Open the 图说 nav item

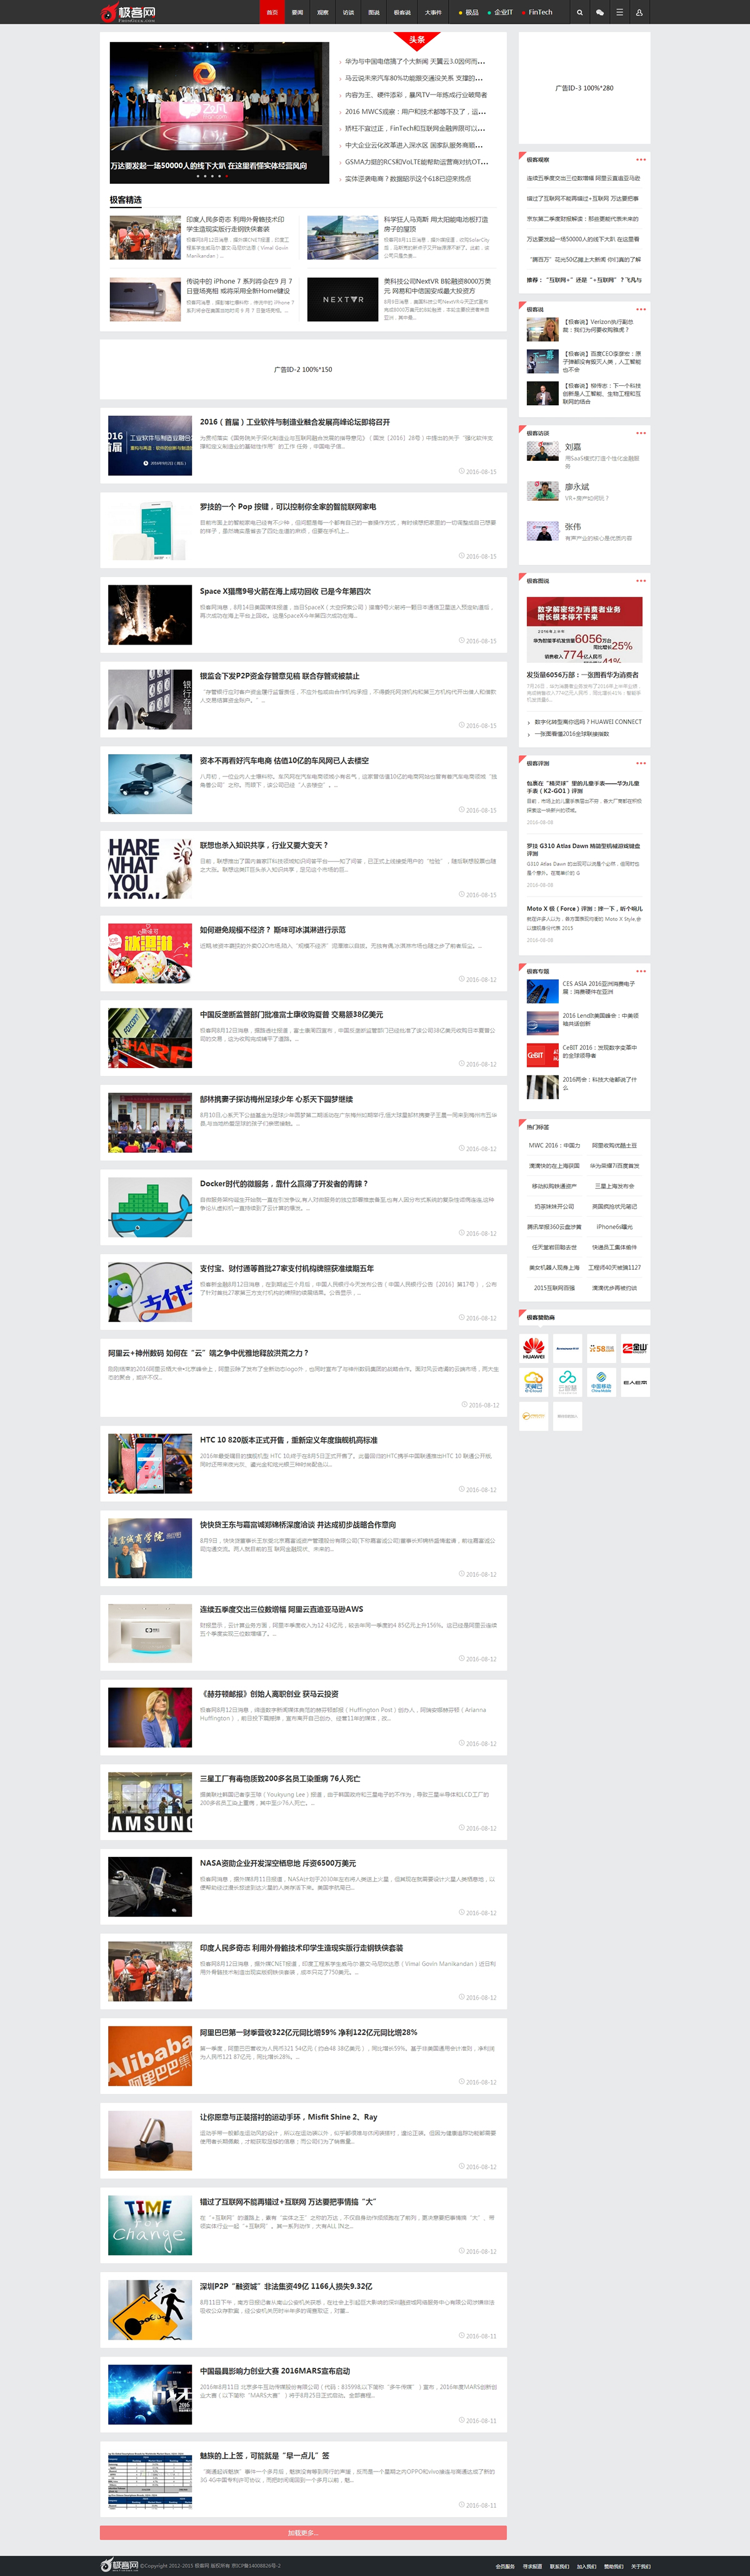[373, 13]
